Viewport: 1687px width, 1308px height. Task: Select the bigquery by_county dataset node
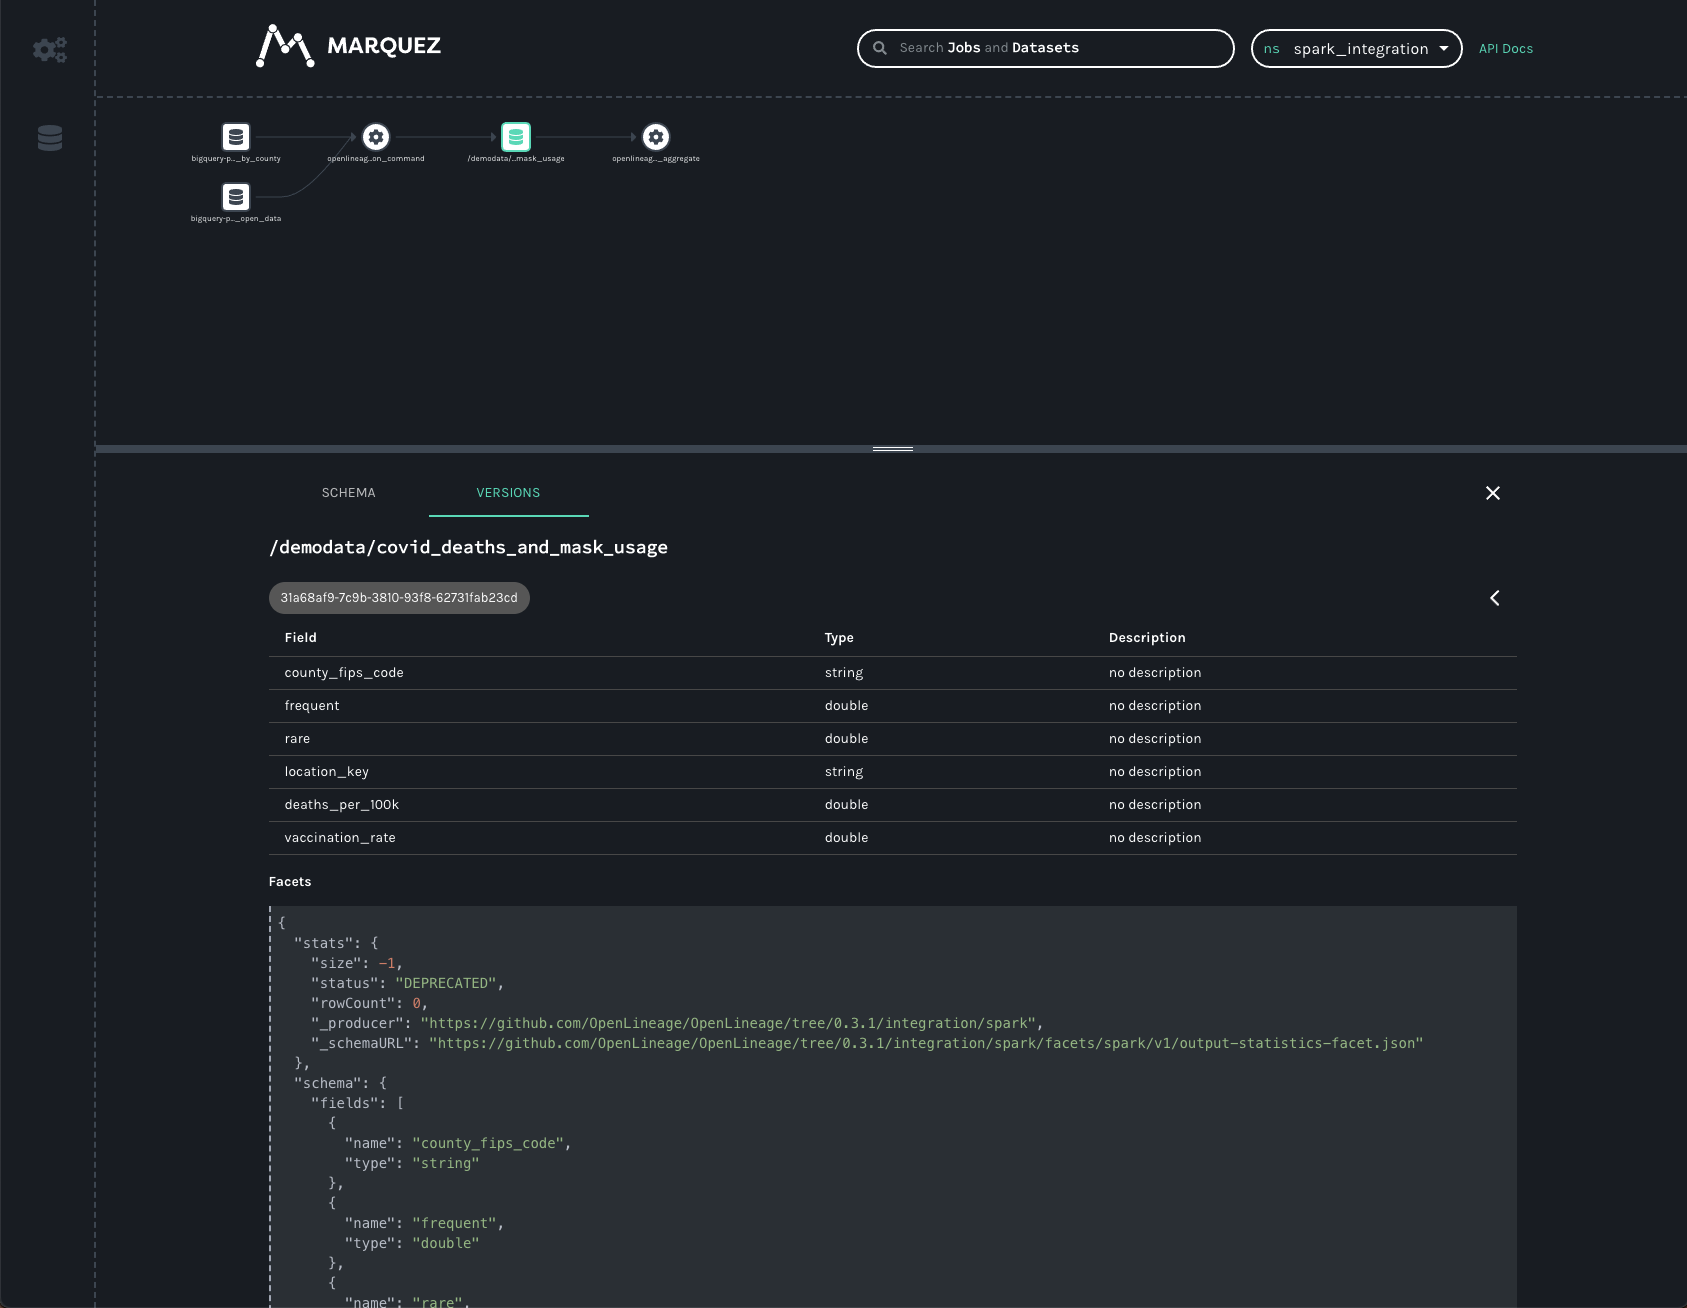coord(236,137)
